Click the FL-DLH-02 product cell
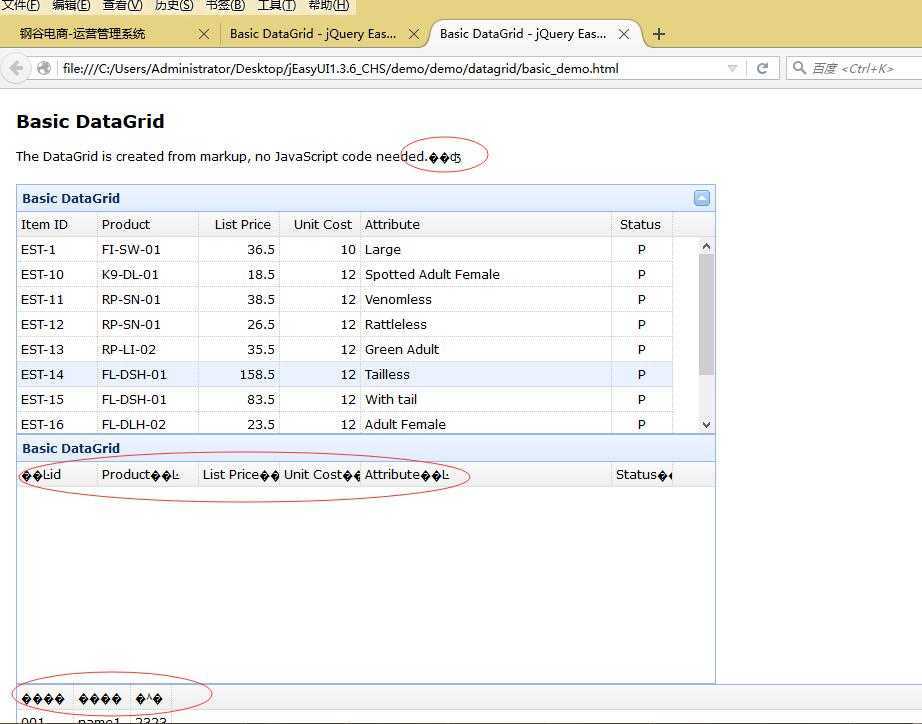This screenshot has width=922, height=724. click(148, 423)
